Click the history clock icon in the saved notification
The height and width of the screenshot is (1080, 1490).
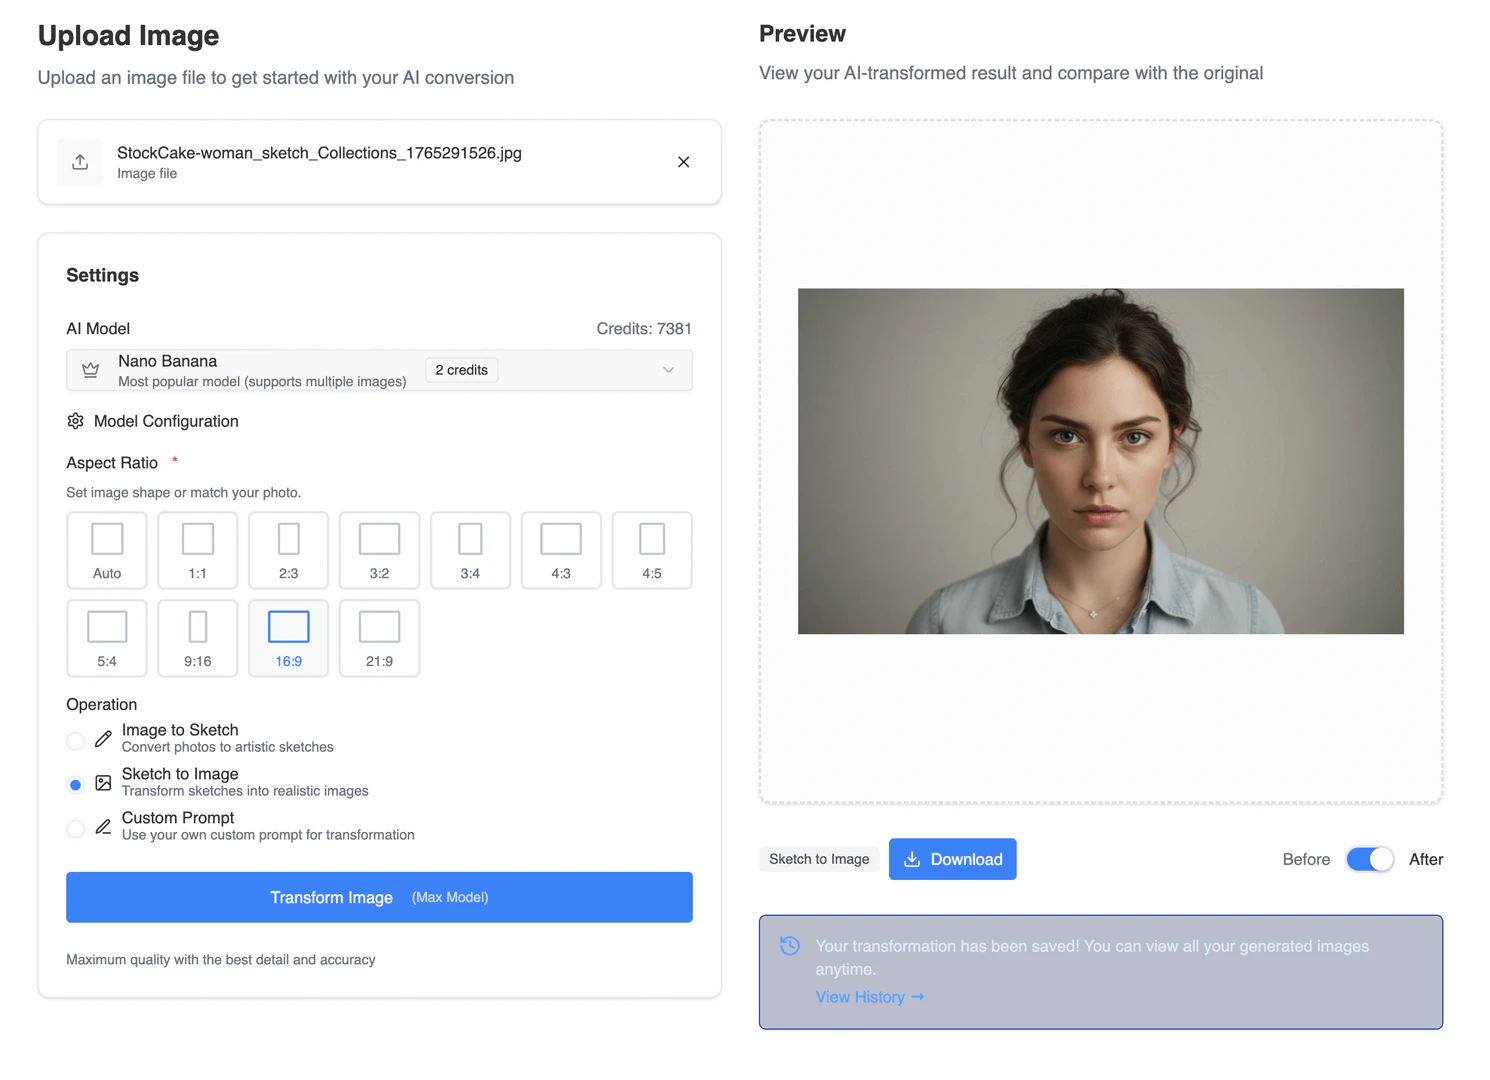click(x=790, y=945)
